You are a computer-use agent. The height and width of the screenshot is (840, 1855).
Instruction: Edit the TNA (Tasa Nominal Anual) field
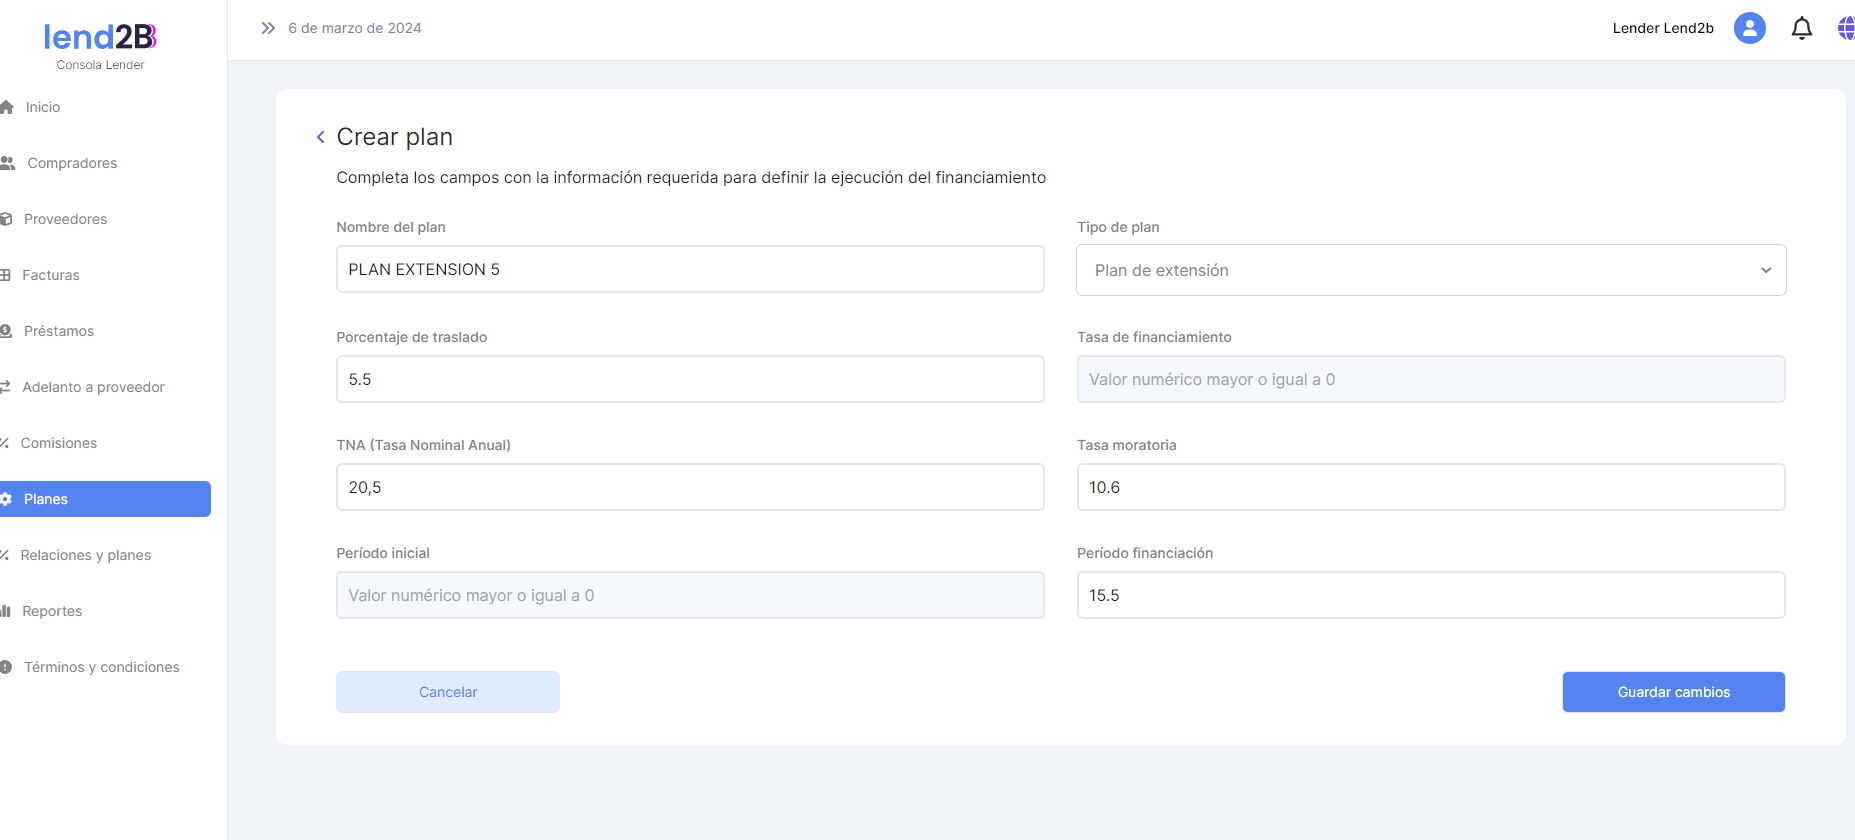(690, 487)
